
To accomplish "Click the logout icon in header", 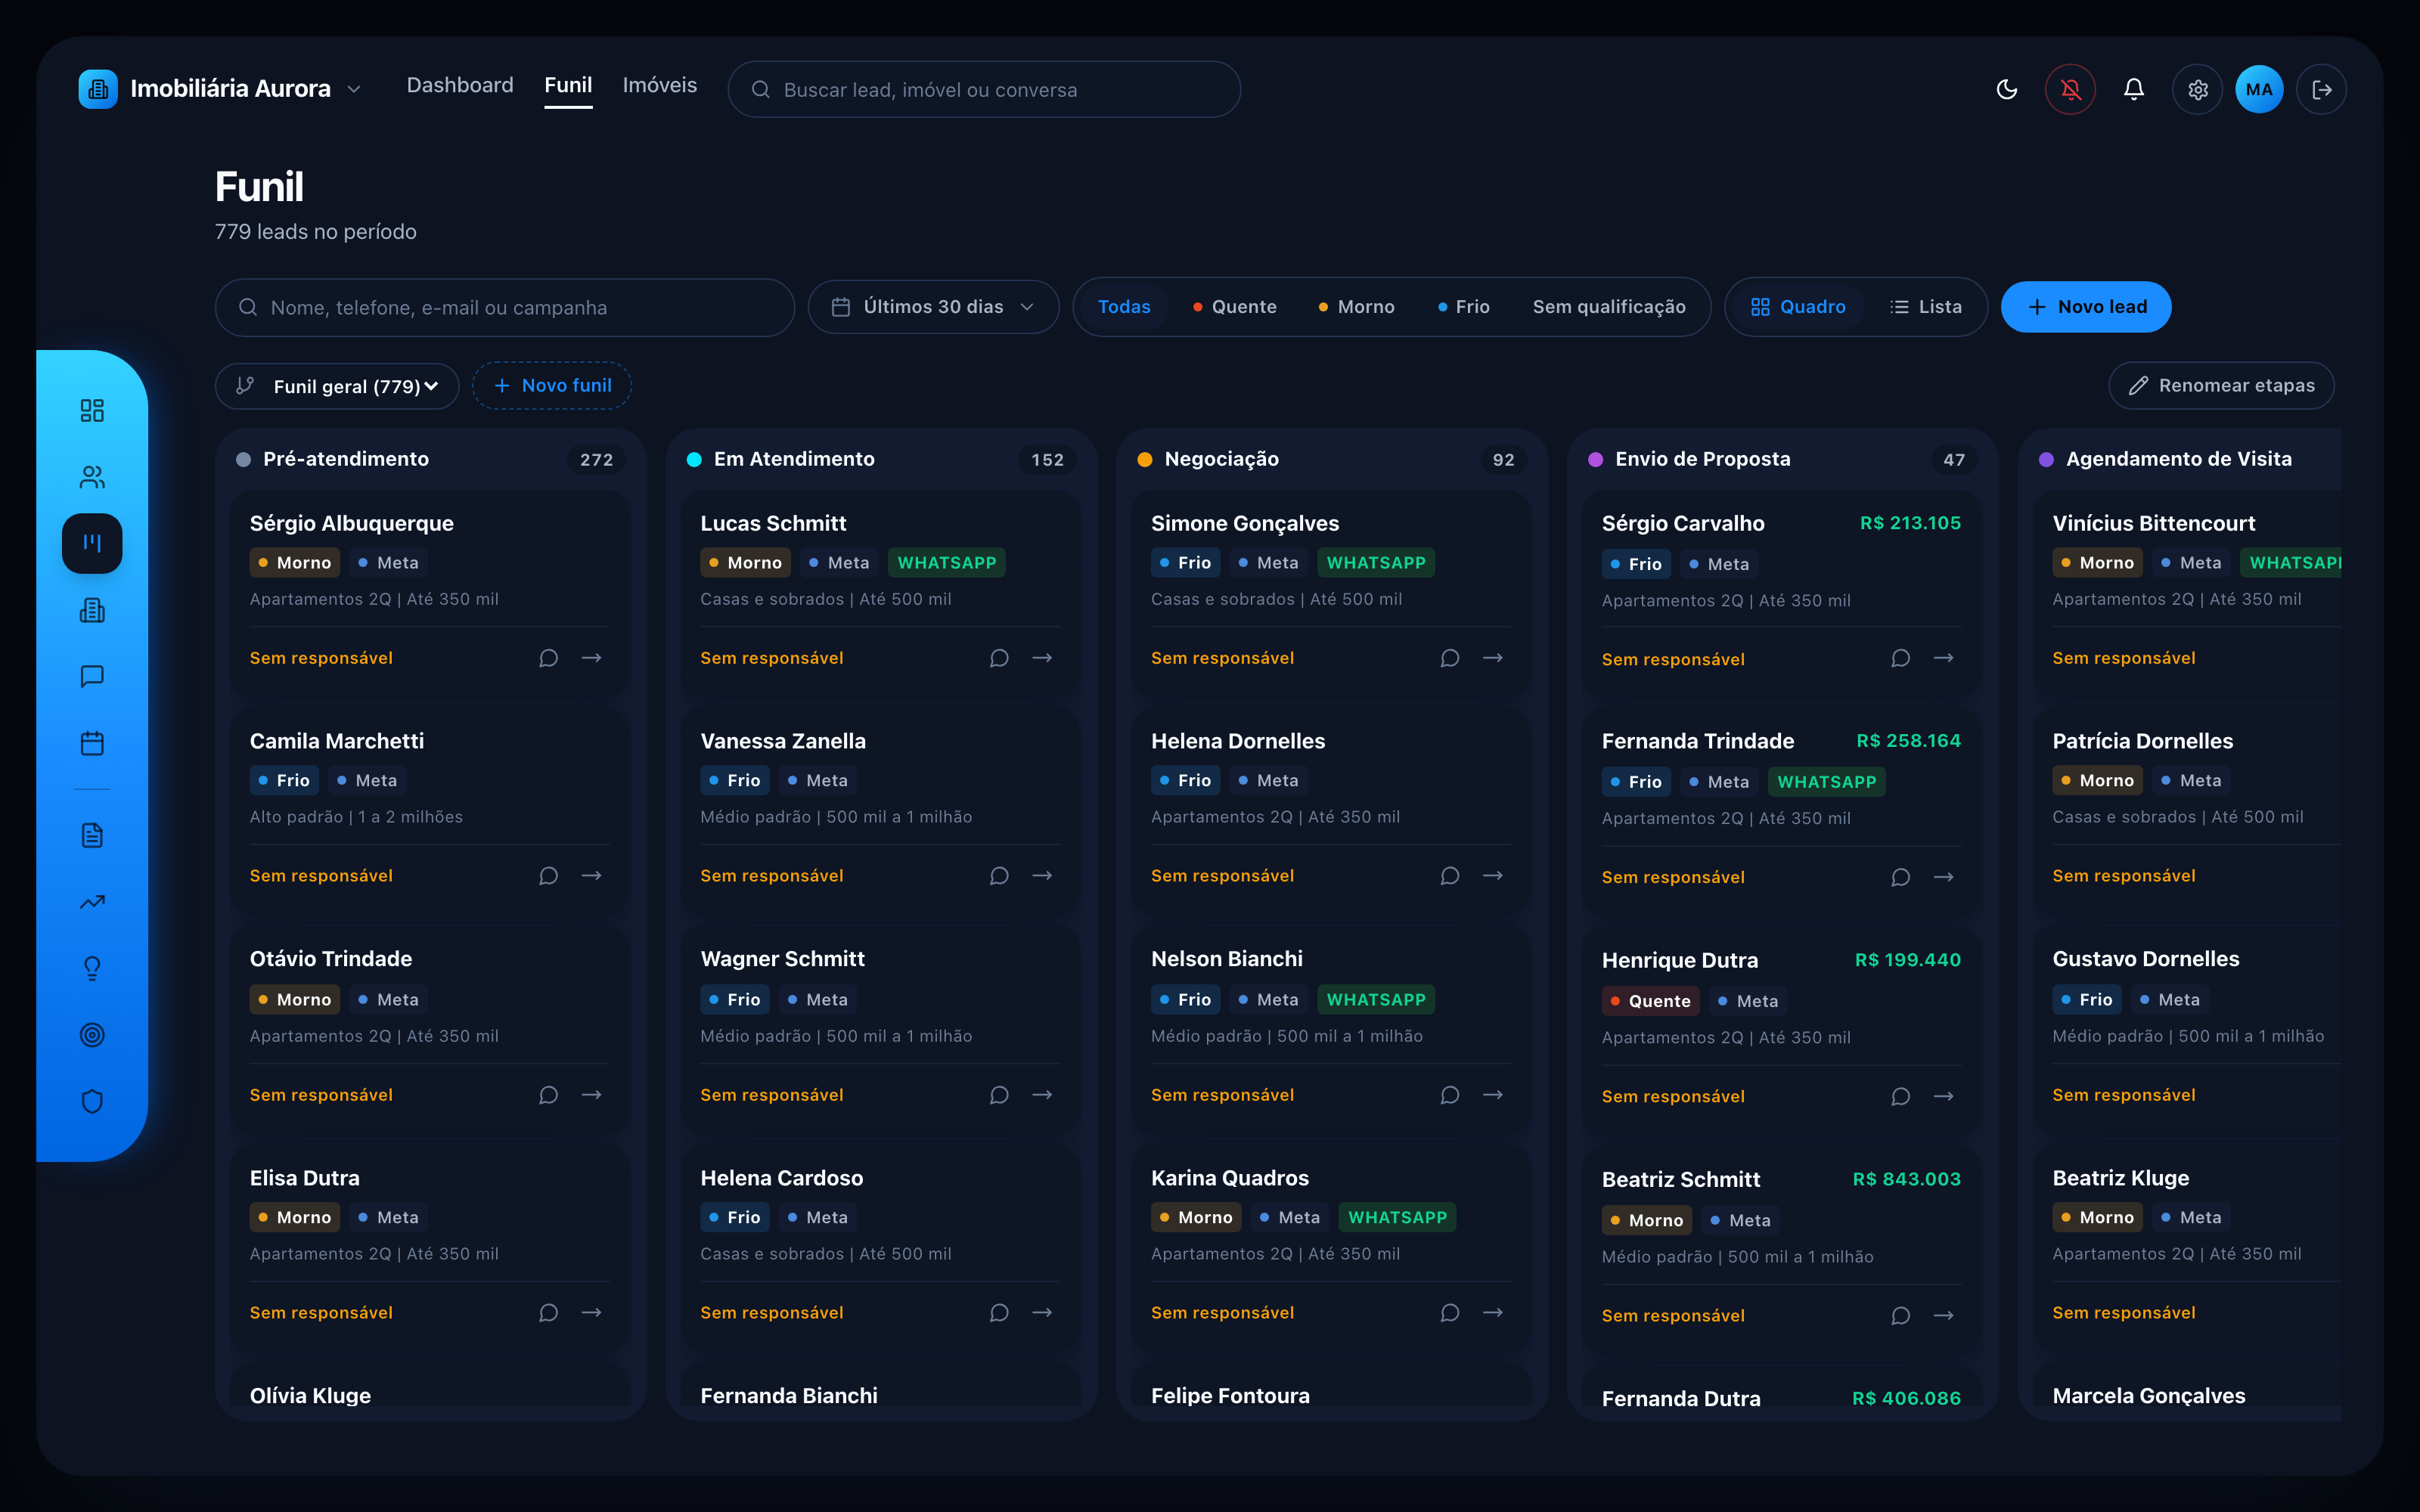I will click(2321, 89).
